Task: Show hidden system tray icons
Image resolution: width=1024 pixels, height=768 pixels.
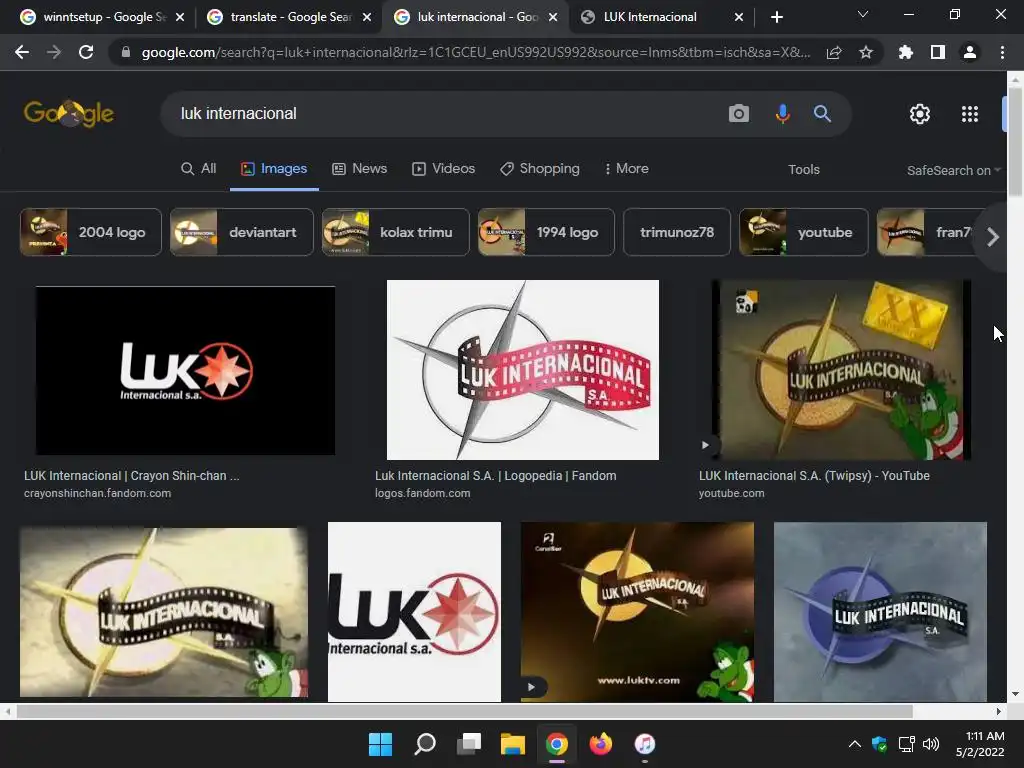Action: click(x=854, y=744)
